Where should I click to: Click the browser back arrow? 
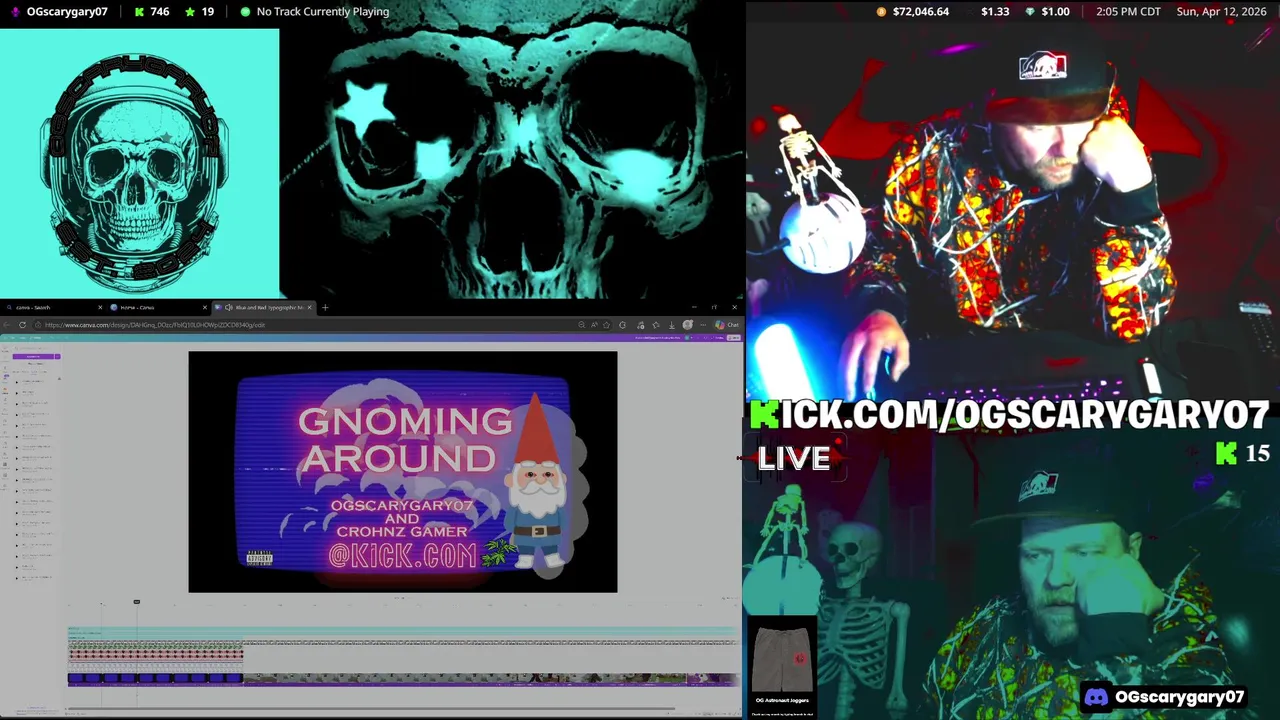[x=7, y=325]
